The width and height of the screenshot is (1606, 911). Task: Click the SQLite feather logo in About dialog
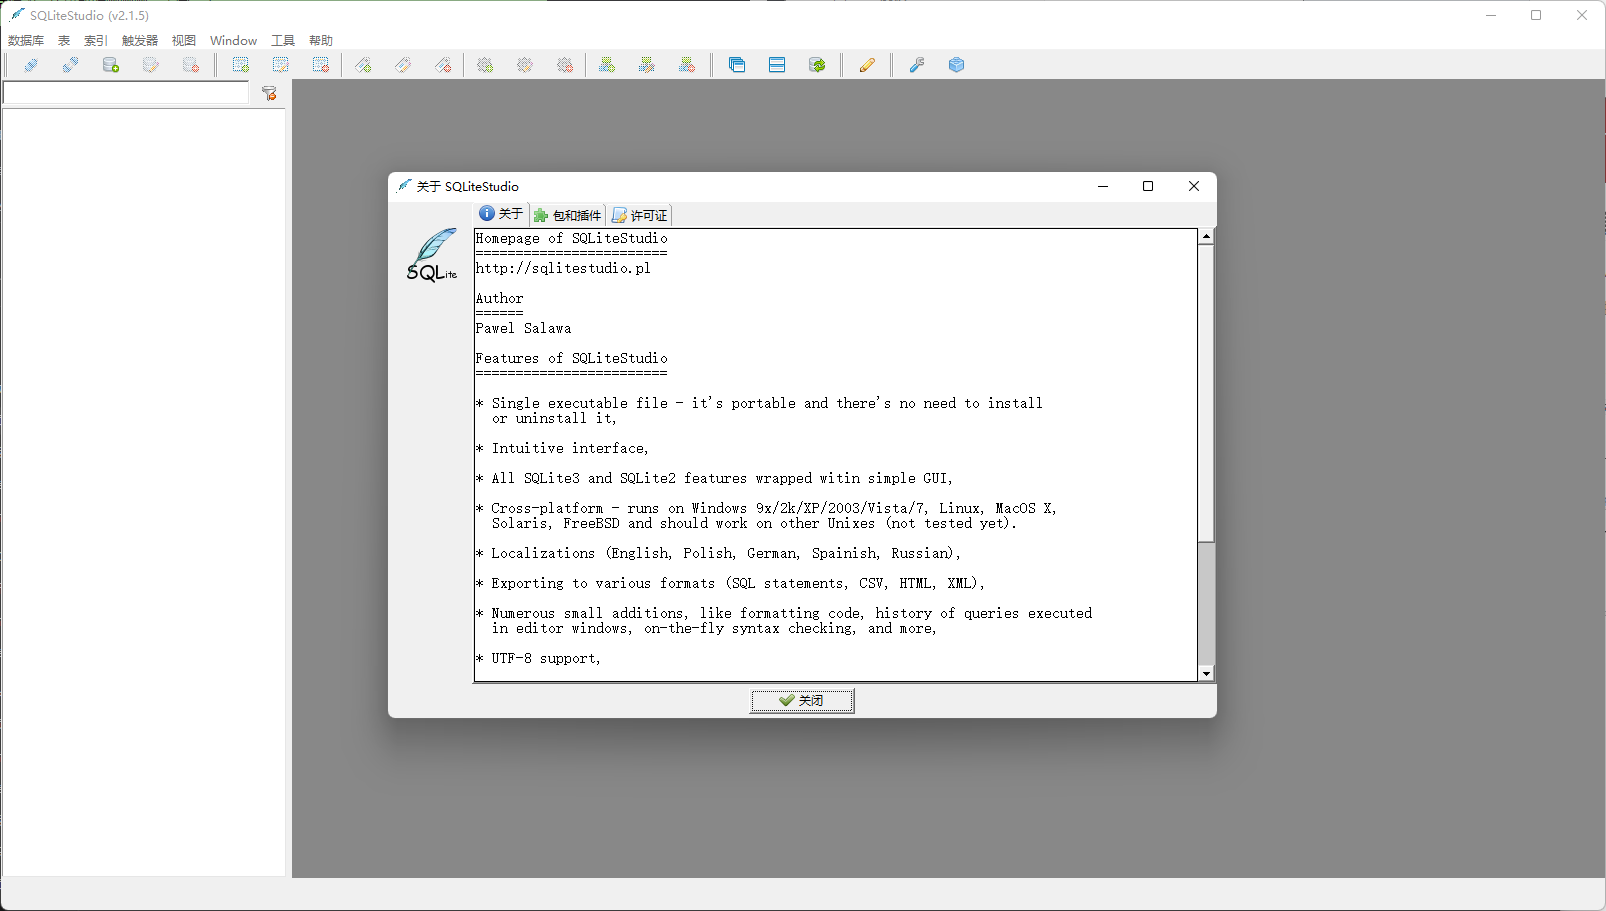[432, 255]
